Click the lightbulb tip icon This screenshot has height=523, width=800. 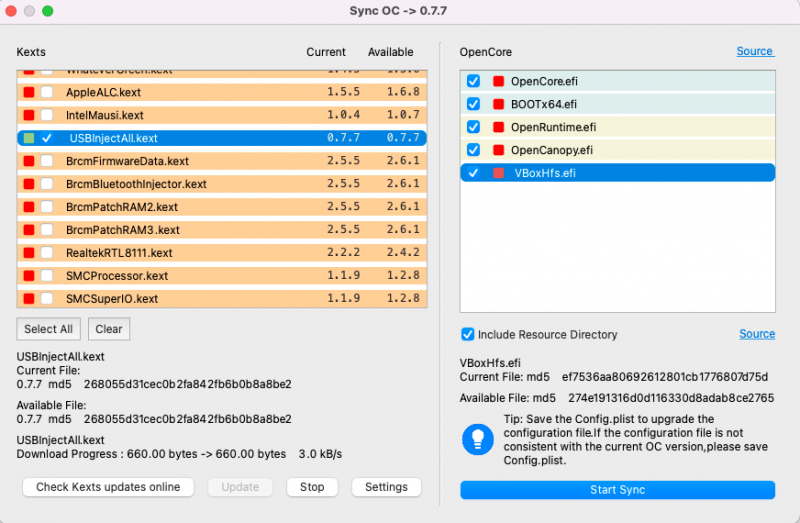pos(479,438)
